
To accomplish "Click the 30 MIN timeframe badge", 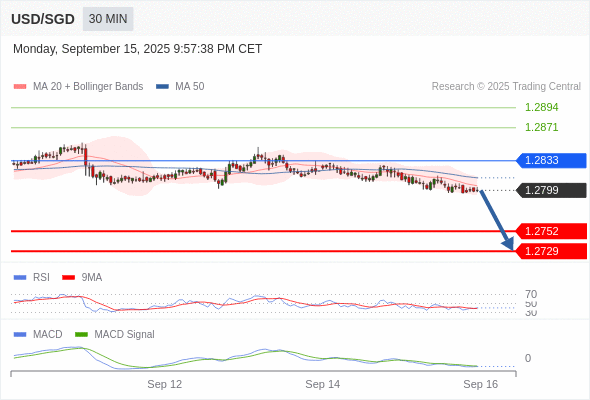I will click(108, 19).
